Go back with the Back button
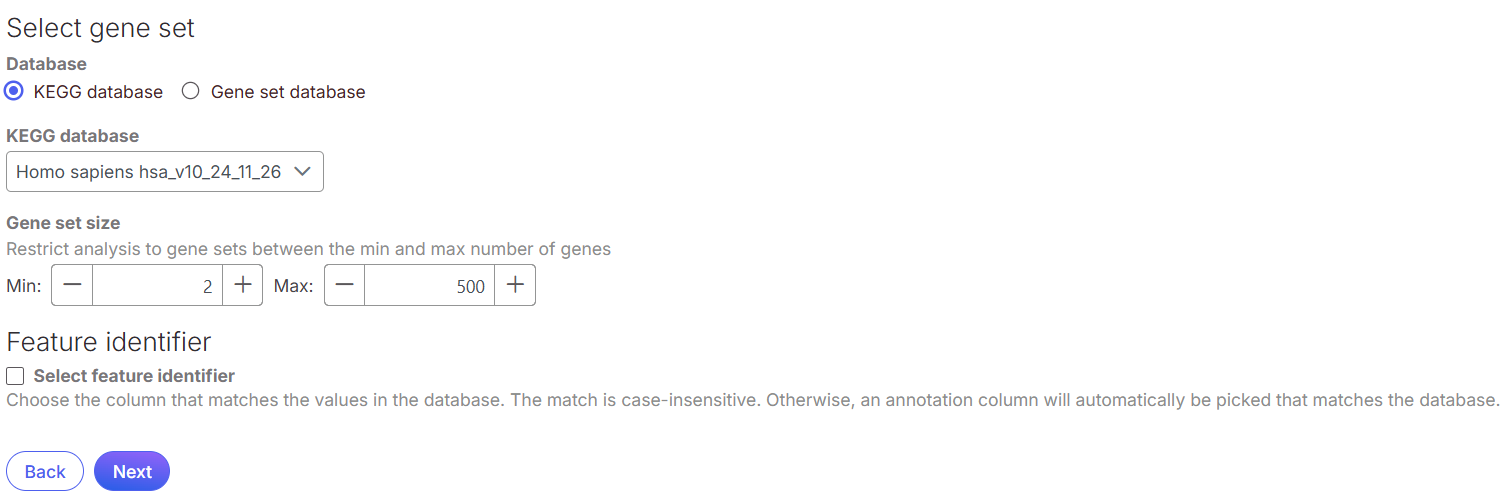 (45, 472)
